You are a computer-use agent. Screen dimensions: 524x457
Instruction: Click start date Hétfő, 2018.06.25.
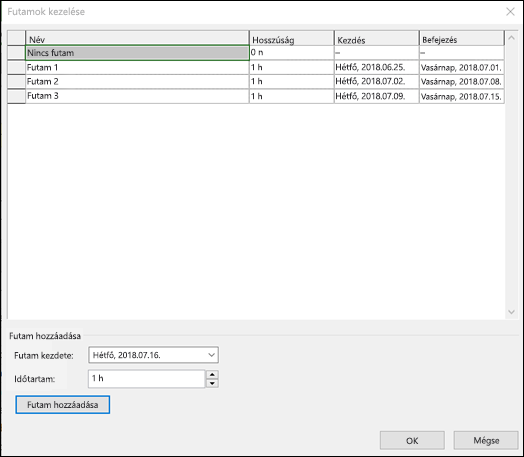click(x=377, y=67)
